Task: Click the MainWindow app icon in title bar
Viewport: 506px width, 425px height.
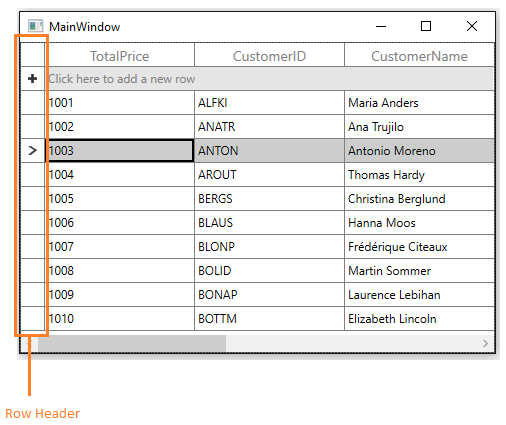Action: (35, 26)
